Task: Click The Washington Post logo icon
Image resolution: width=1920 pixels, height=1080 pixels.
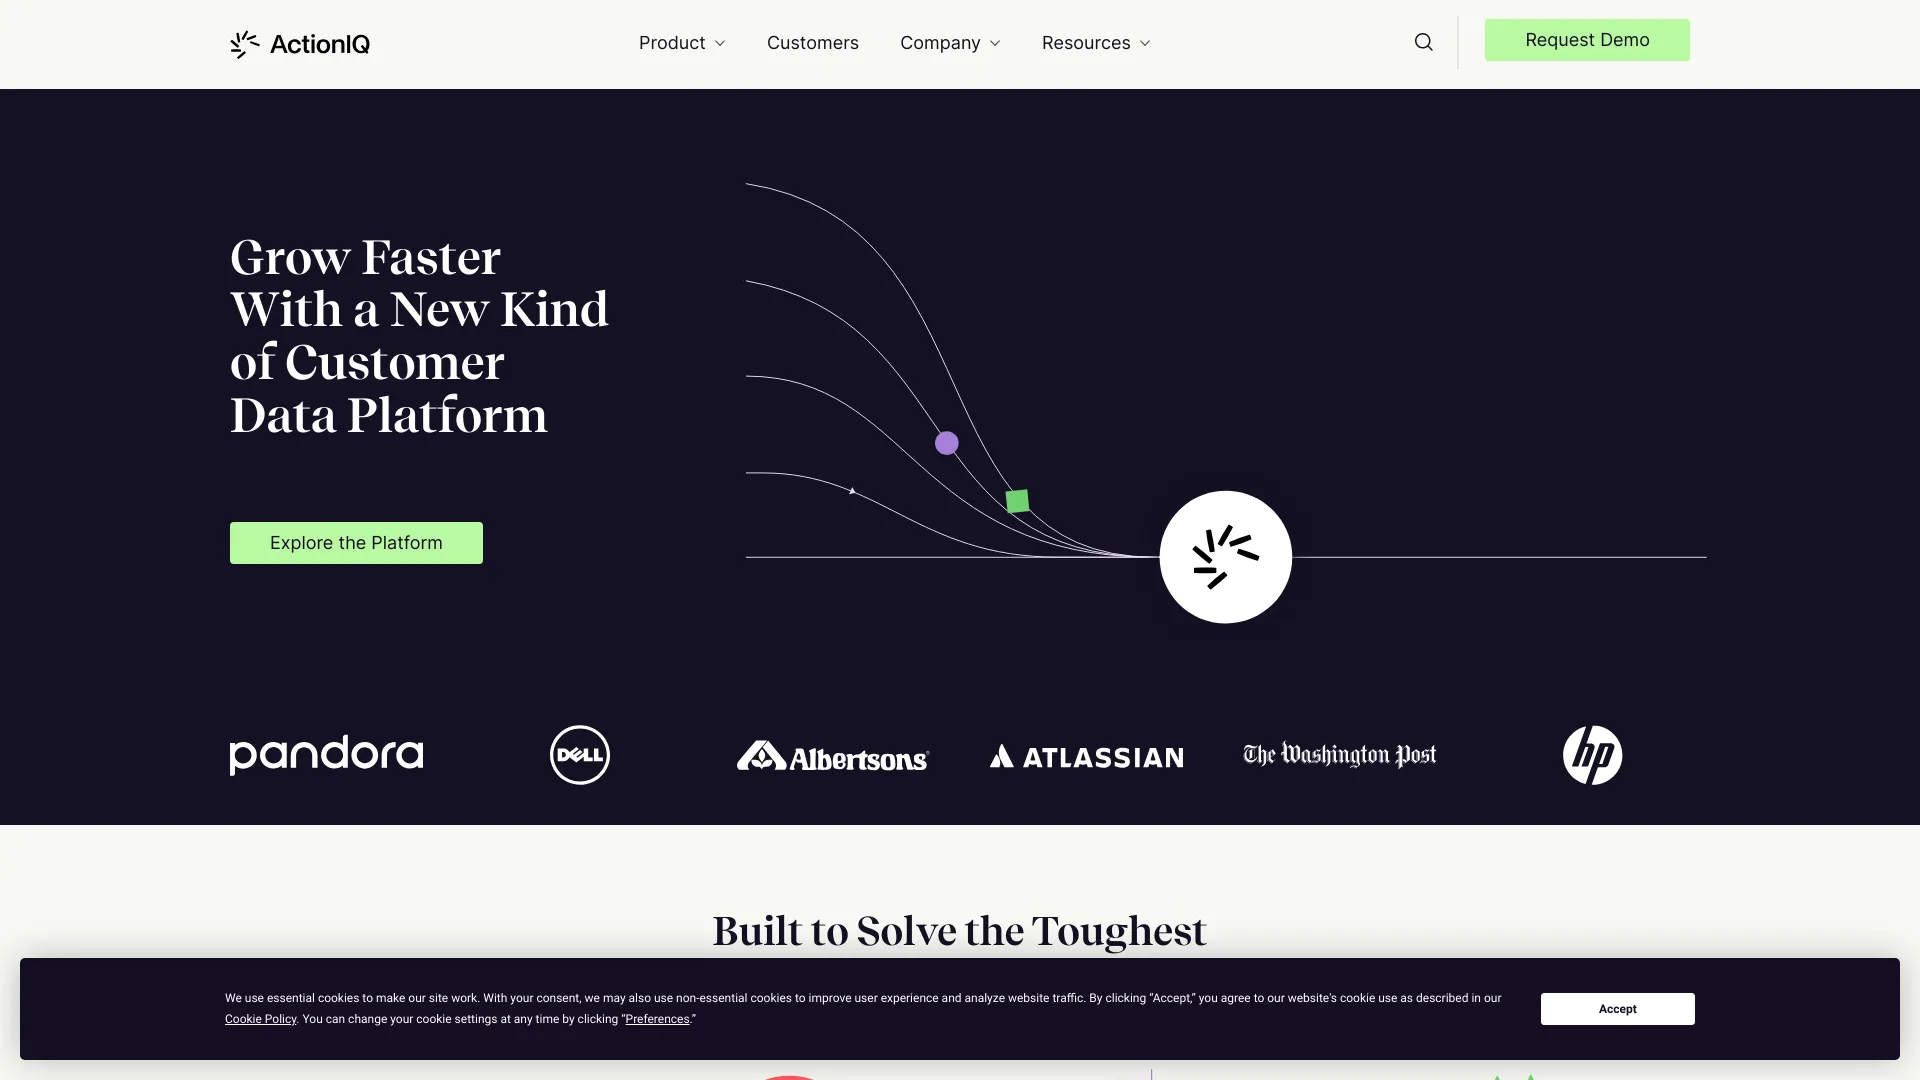Action: (x=1338, y=754)
